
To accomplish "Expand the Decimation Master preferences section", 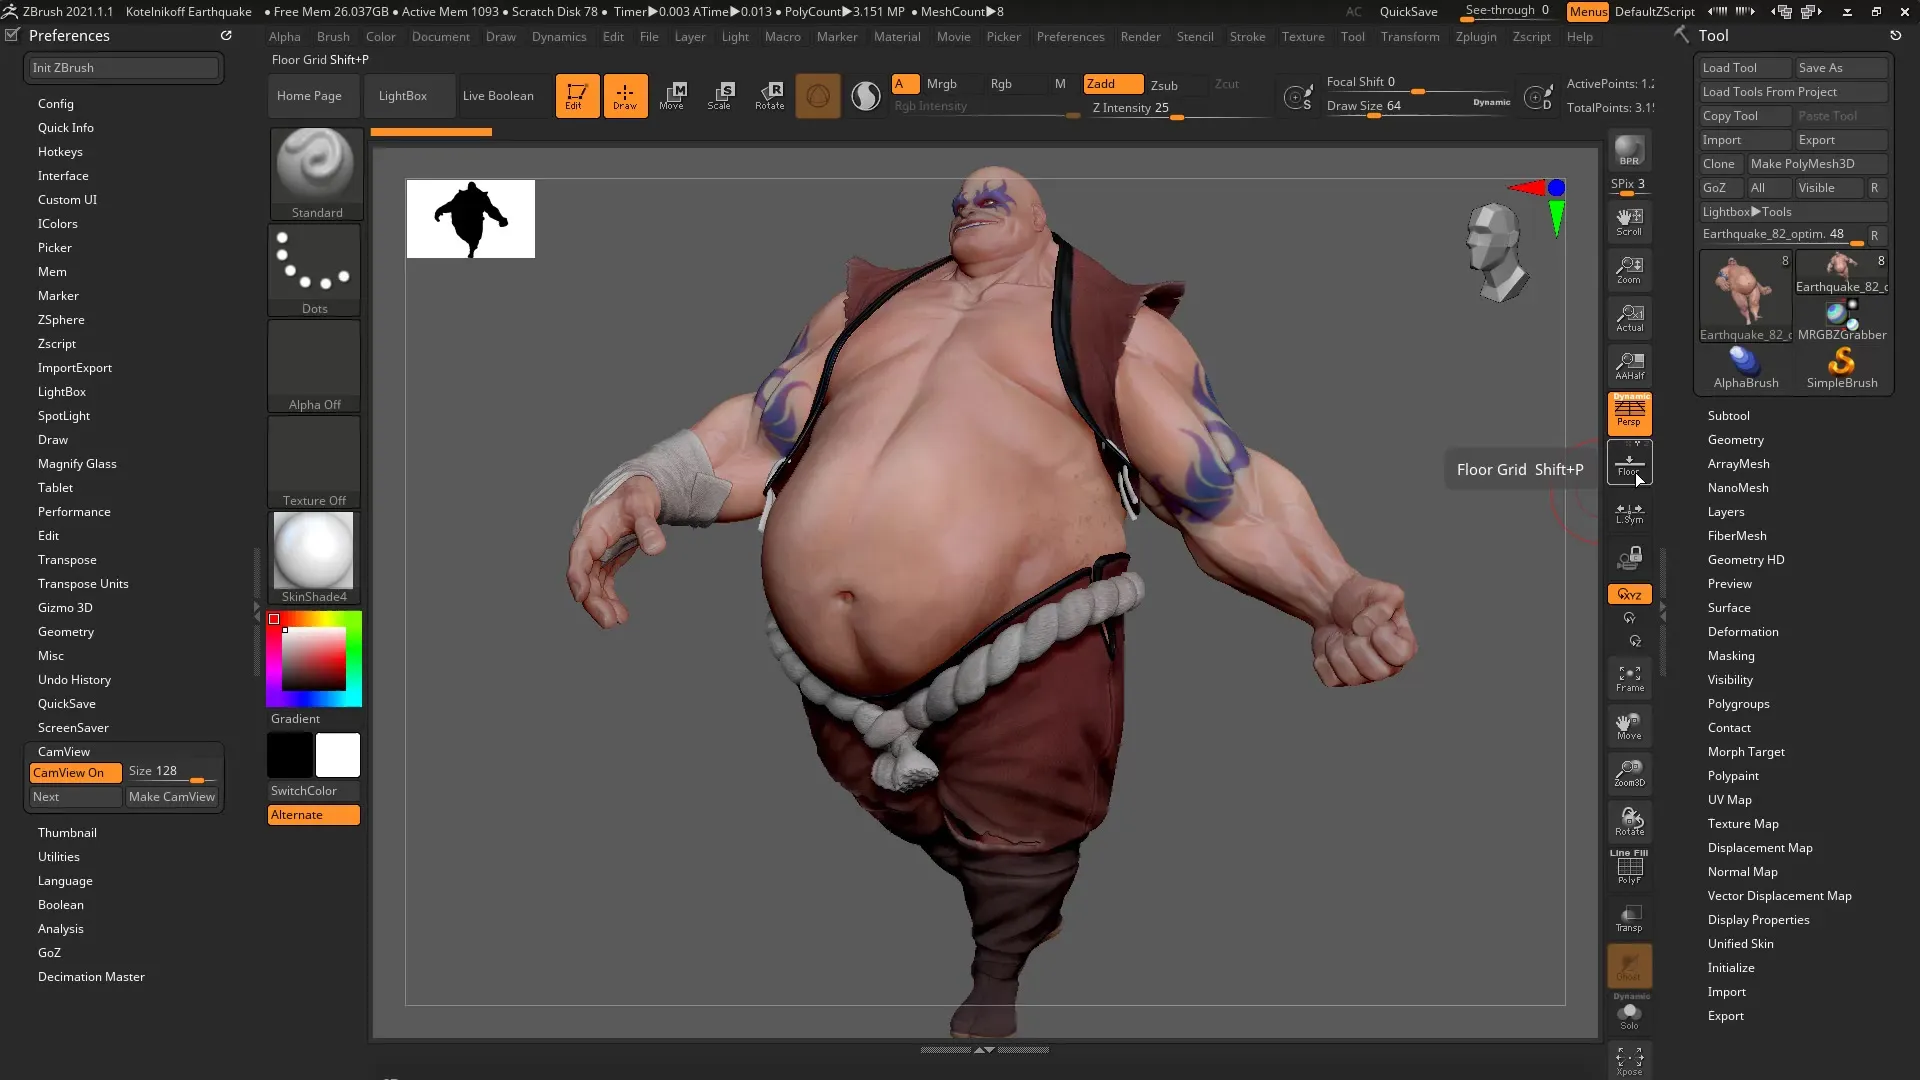I will tap(91, 977).
